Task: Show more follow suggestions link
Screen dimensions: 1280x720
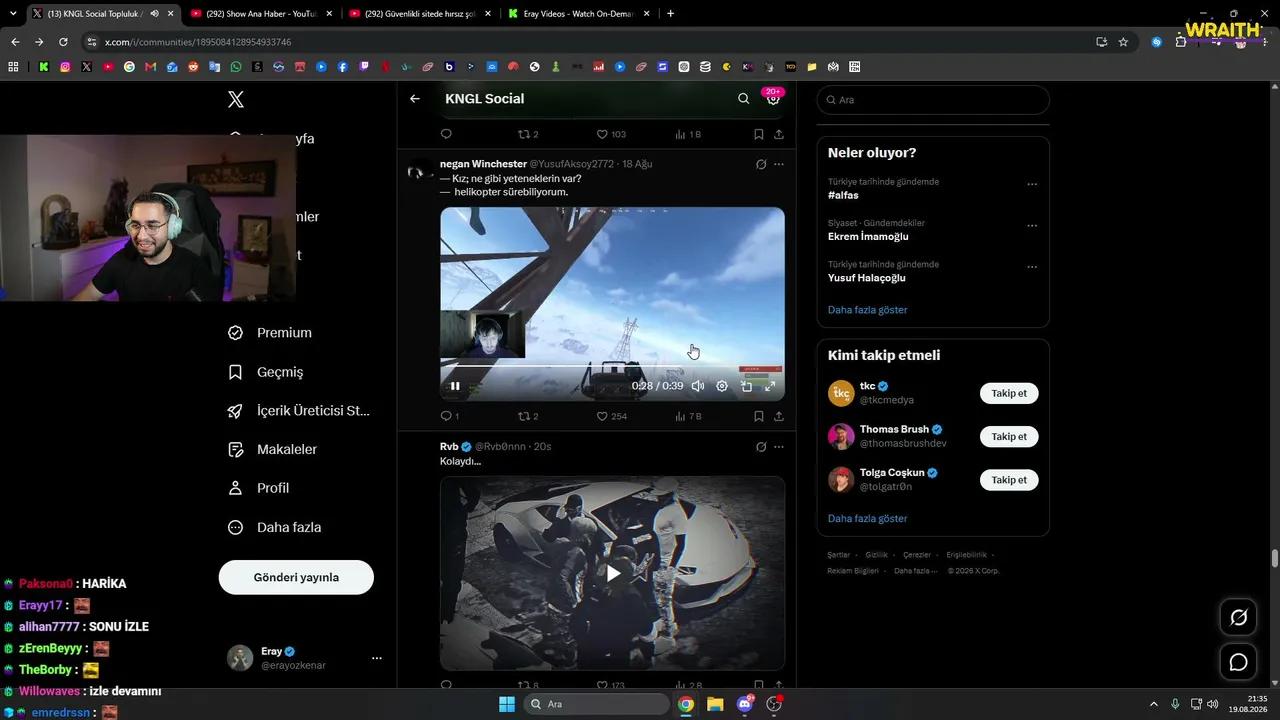Action: coord(868,519)
